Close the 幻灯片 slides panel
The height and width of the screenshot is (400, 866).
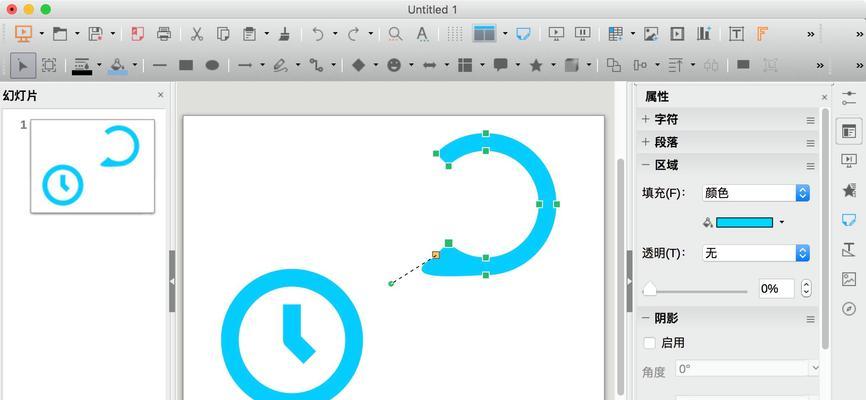[161, 95]
